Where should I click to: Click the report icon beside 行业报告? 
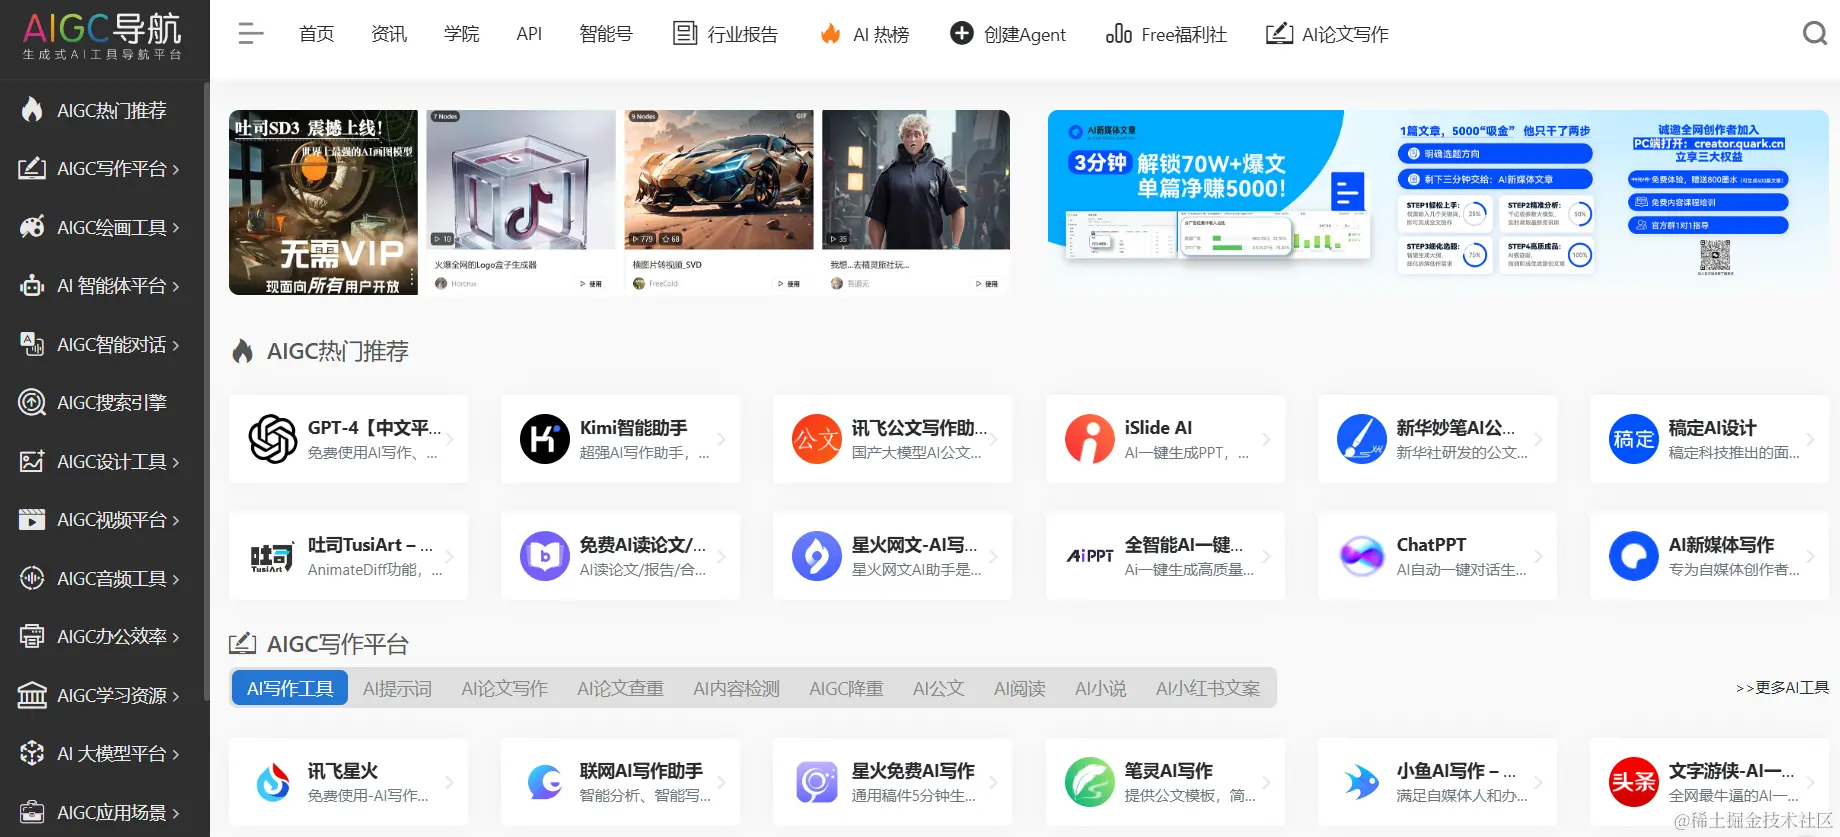(685, 33)
